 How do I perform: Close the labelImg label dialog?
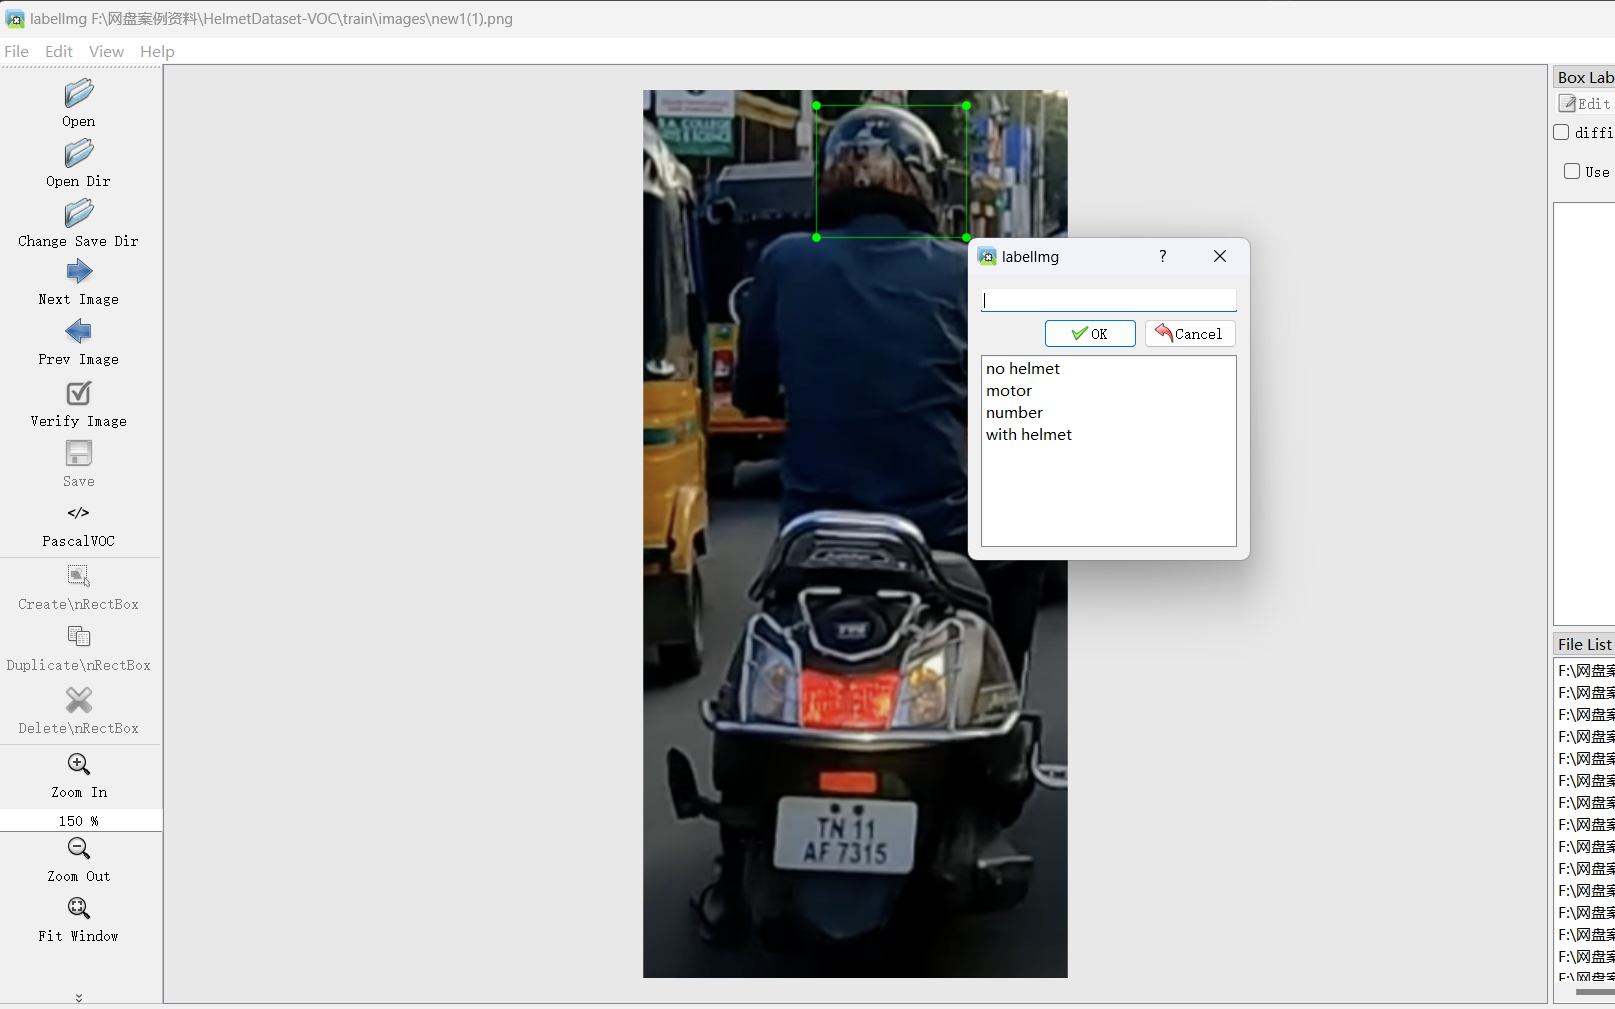[x=1220, y=256]
